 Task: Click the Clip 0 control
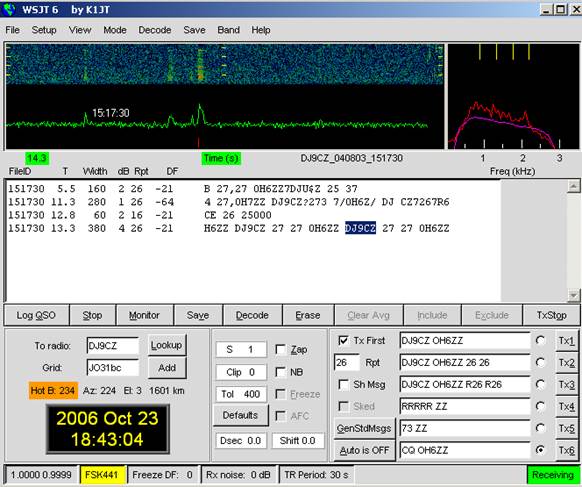pos(241,372)
